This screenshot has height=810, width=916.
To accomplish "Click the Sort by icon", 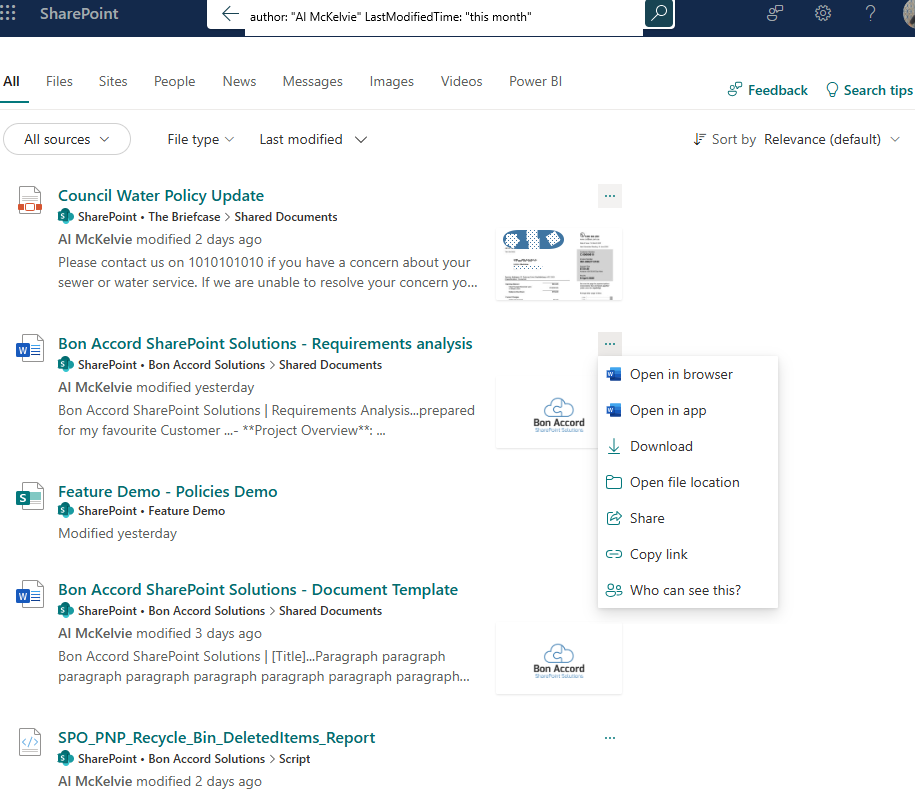I will pyautogui.click(x=699, y=139).
